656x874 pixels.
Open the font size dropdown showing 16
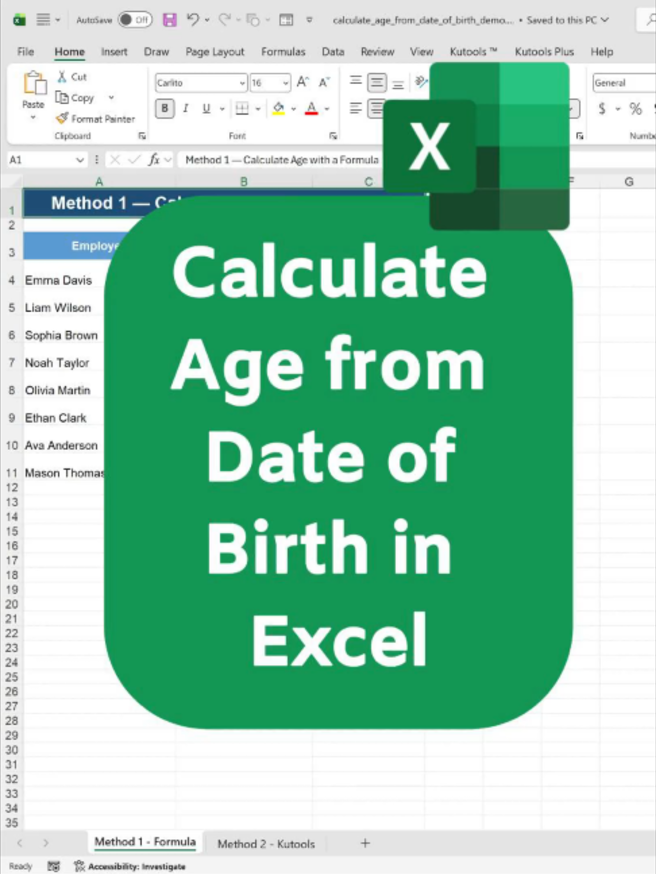point(285,83)
